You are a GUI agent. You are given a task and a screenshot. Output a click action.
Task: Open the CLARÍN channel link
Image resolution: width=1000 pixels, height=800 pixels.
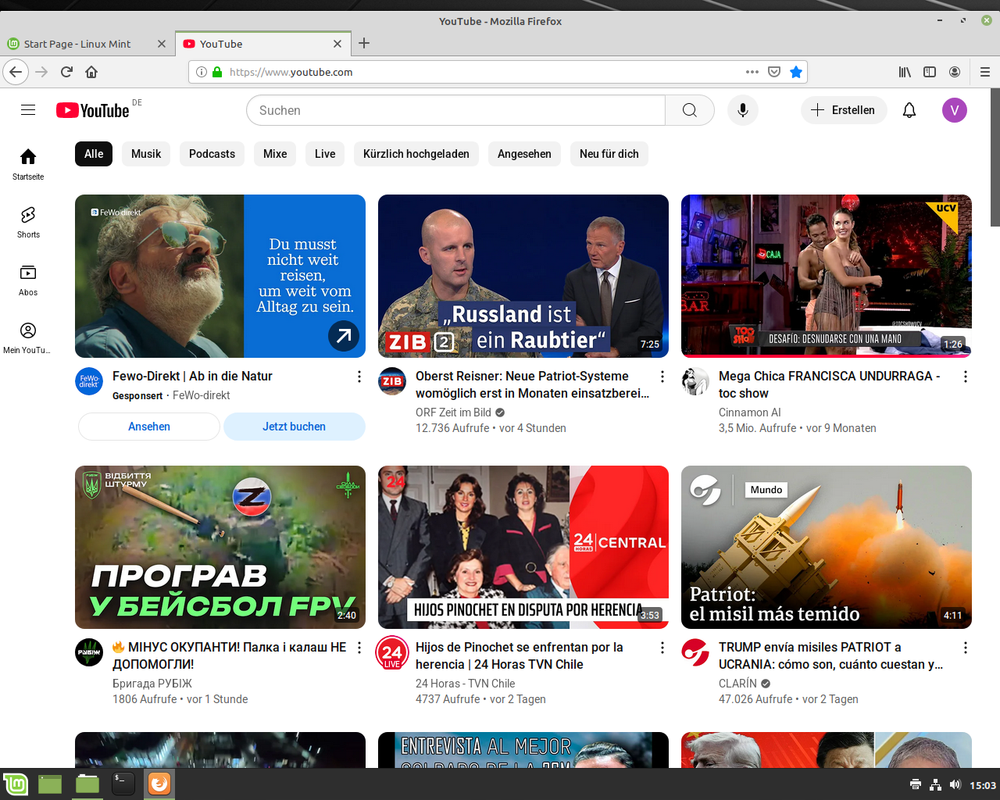click(x=737, y=683)
